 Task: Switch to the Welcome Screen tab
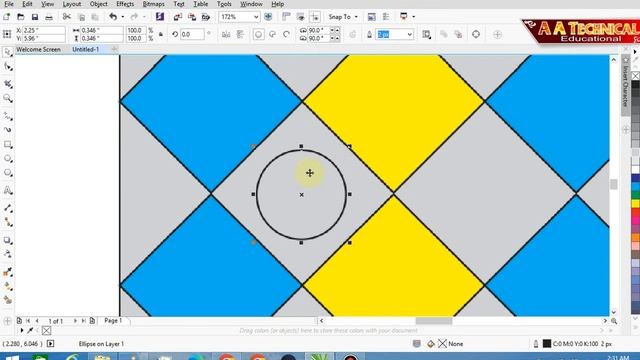coord(38,49)
